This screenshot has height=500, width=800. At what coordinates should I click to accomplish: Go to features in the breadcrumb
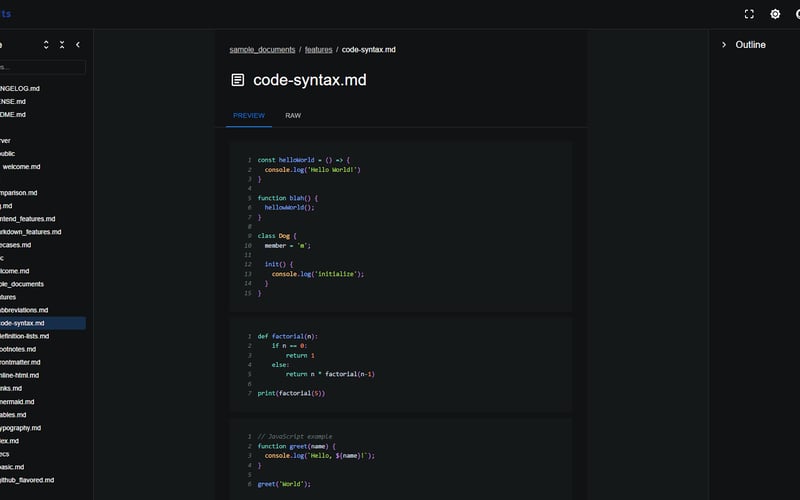coord(318,49)
